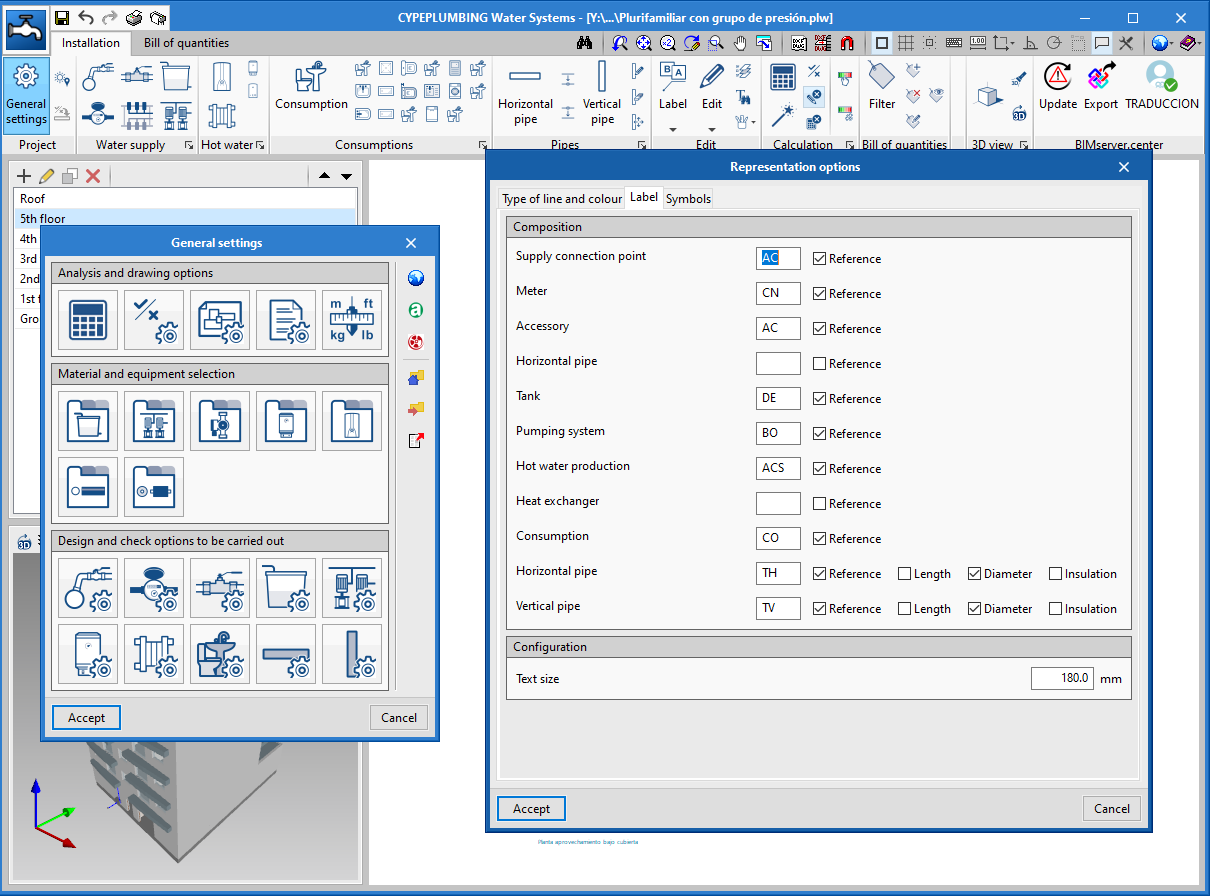Move floor down with the down arrow

pos(346,176)
